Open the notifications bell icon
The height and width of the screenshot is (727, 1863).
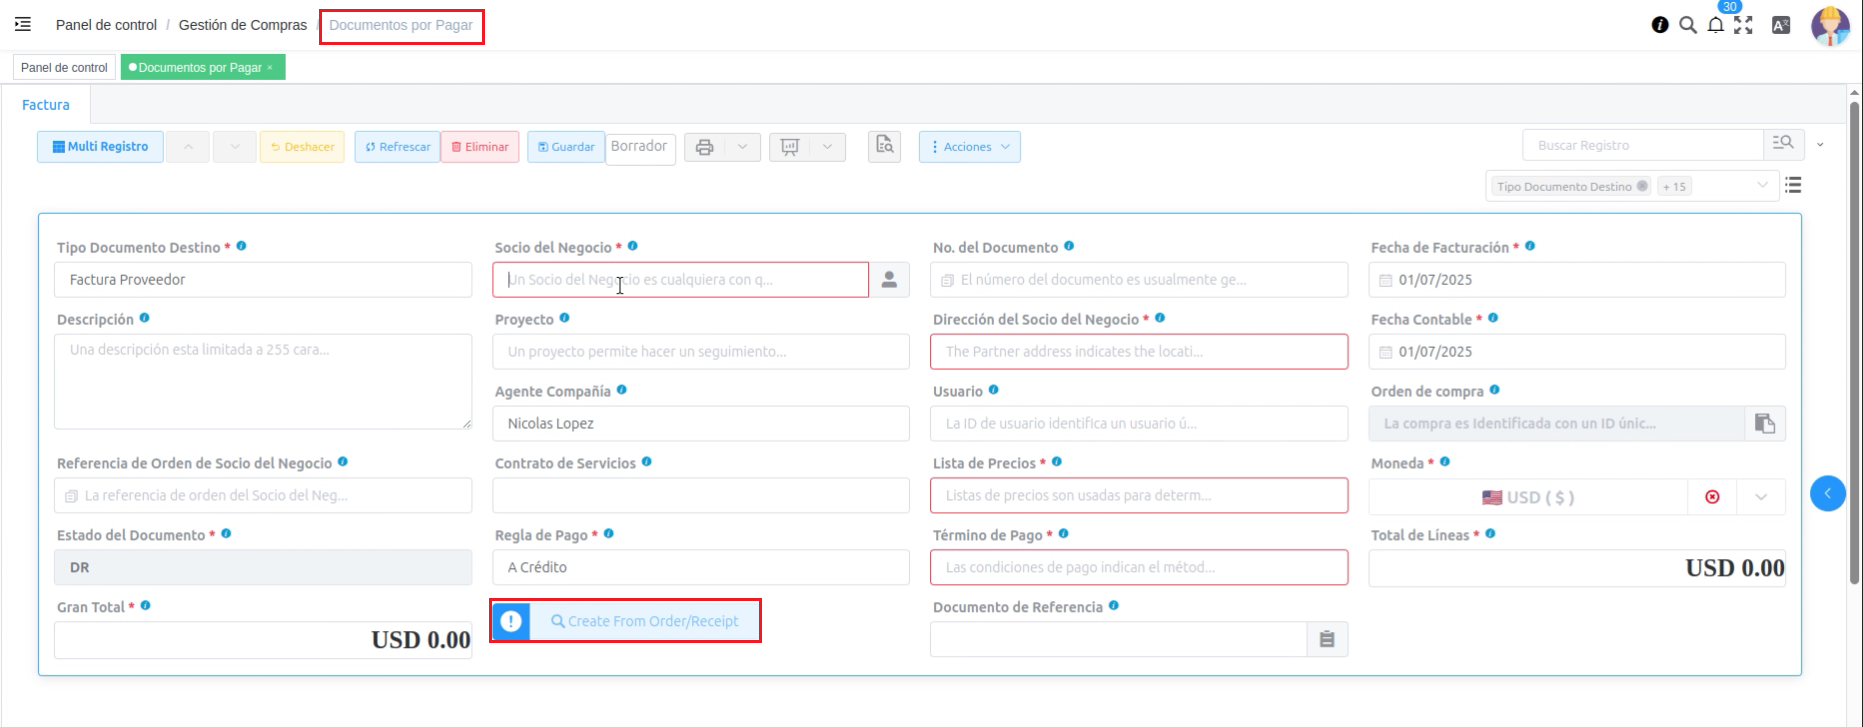click(x=1716, y=26)
